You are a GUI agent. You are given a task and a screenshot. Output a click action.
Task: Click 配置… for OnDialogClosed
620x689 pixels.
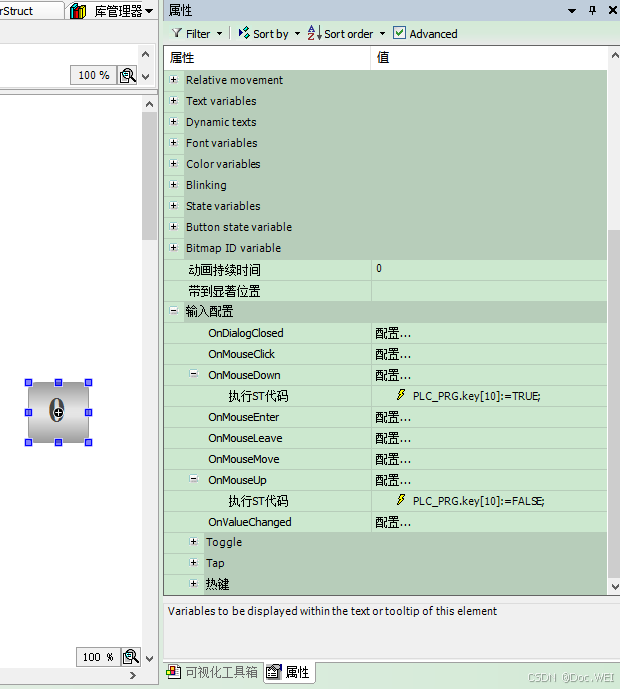[x=393, y=334]
